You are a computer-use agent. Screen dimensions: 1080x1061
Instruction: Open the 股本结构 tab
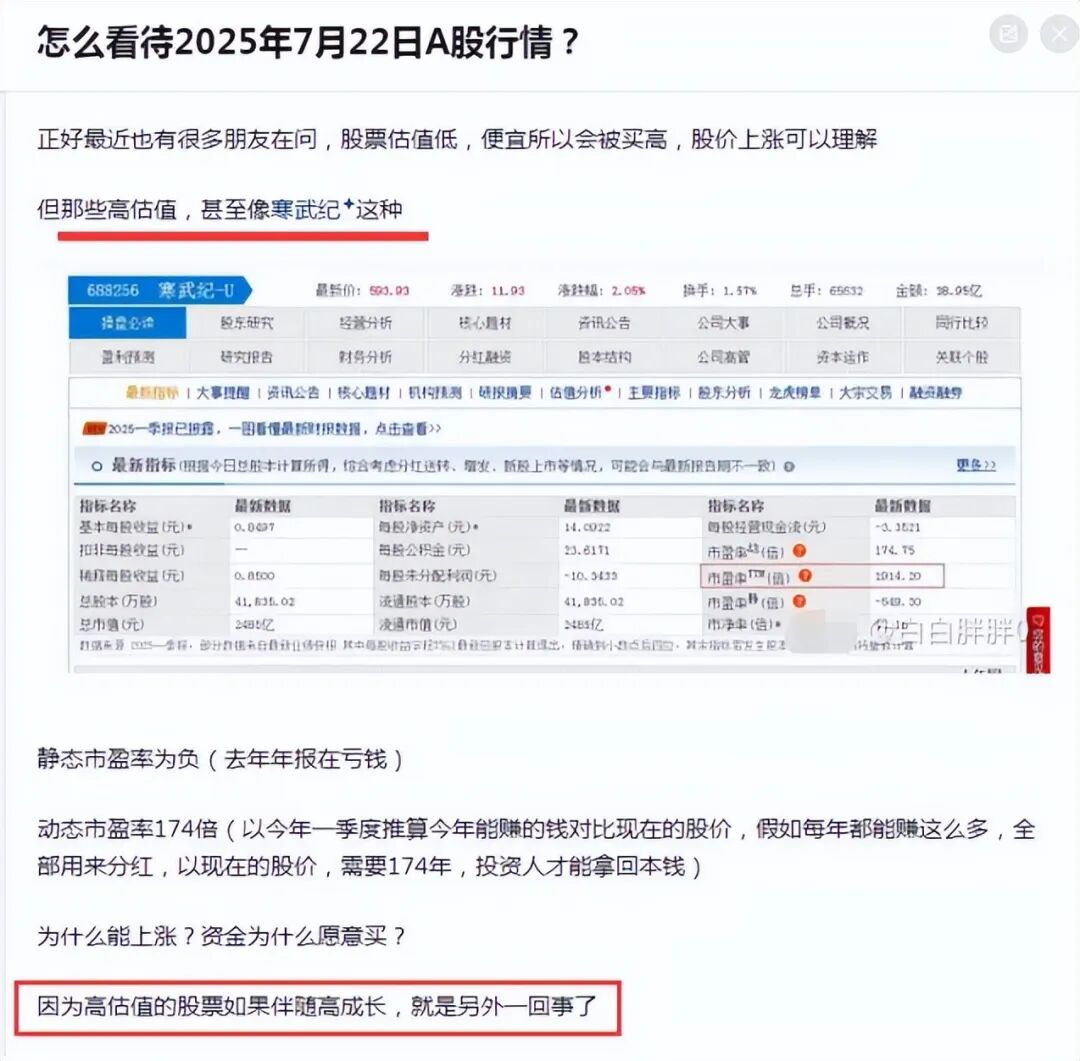point(604,357)
